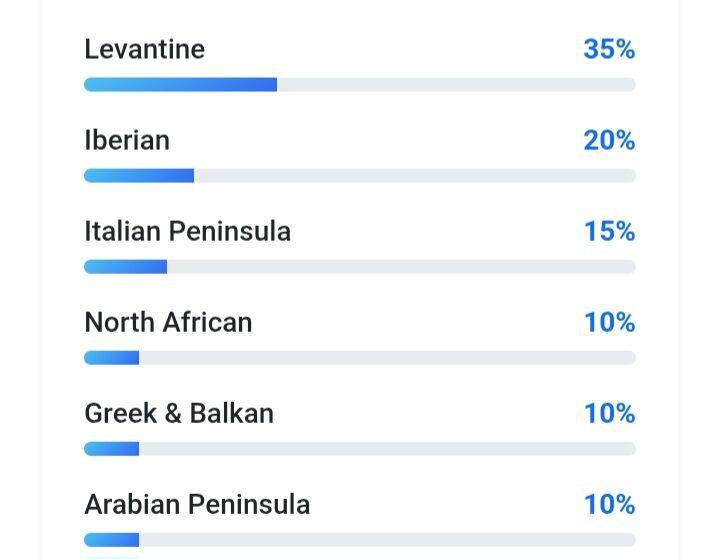Click the 35% value for Levantine
Screen dimensions: 720x559
coord(609,49)
